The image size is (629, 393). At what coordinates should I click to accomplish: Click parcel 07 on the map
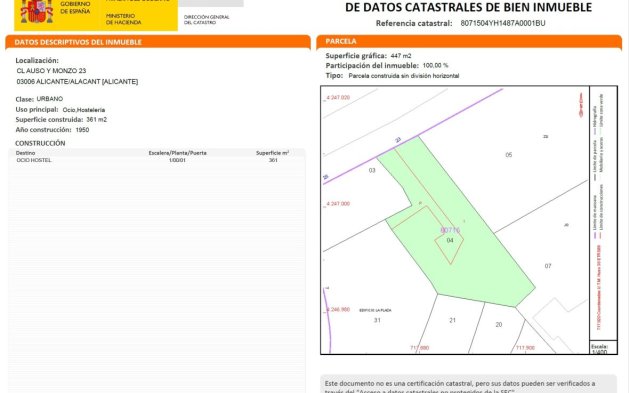click(548, 266)
